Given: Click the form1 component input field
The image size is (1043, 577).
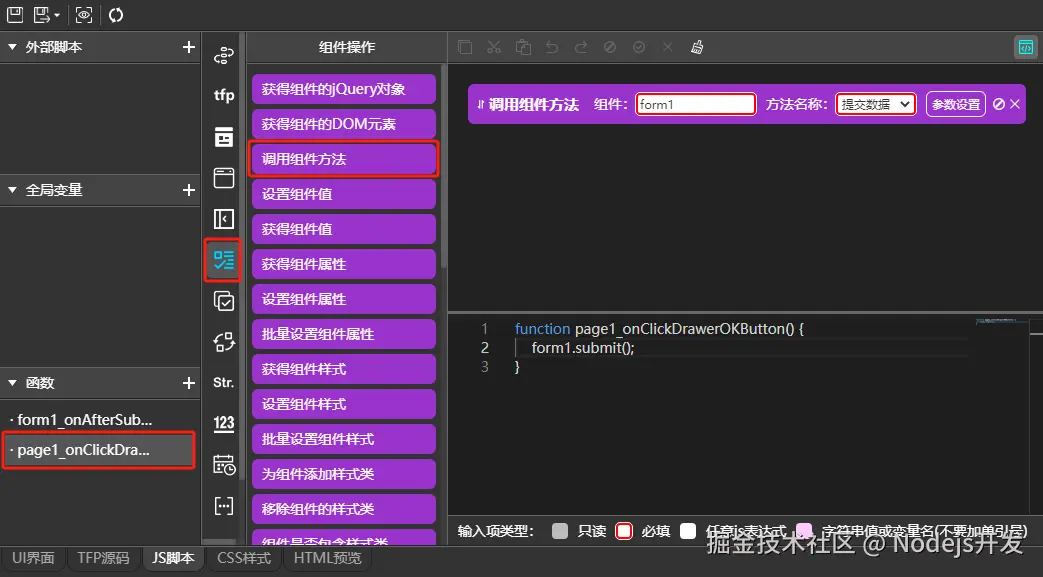Looking at the screenshot, I should point(696,104).
